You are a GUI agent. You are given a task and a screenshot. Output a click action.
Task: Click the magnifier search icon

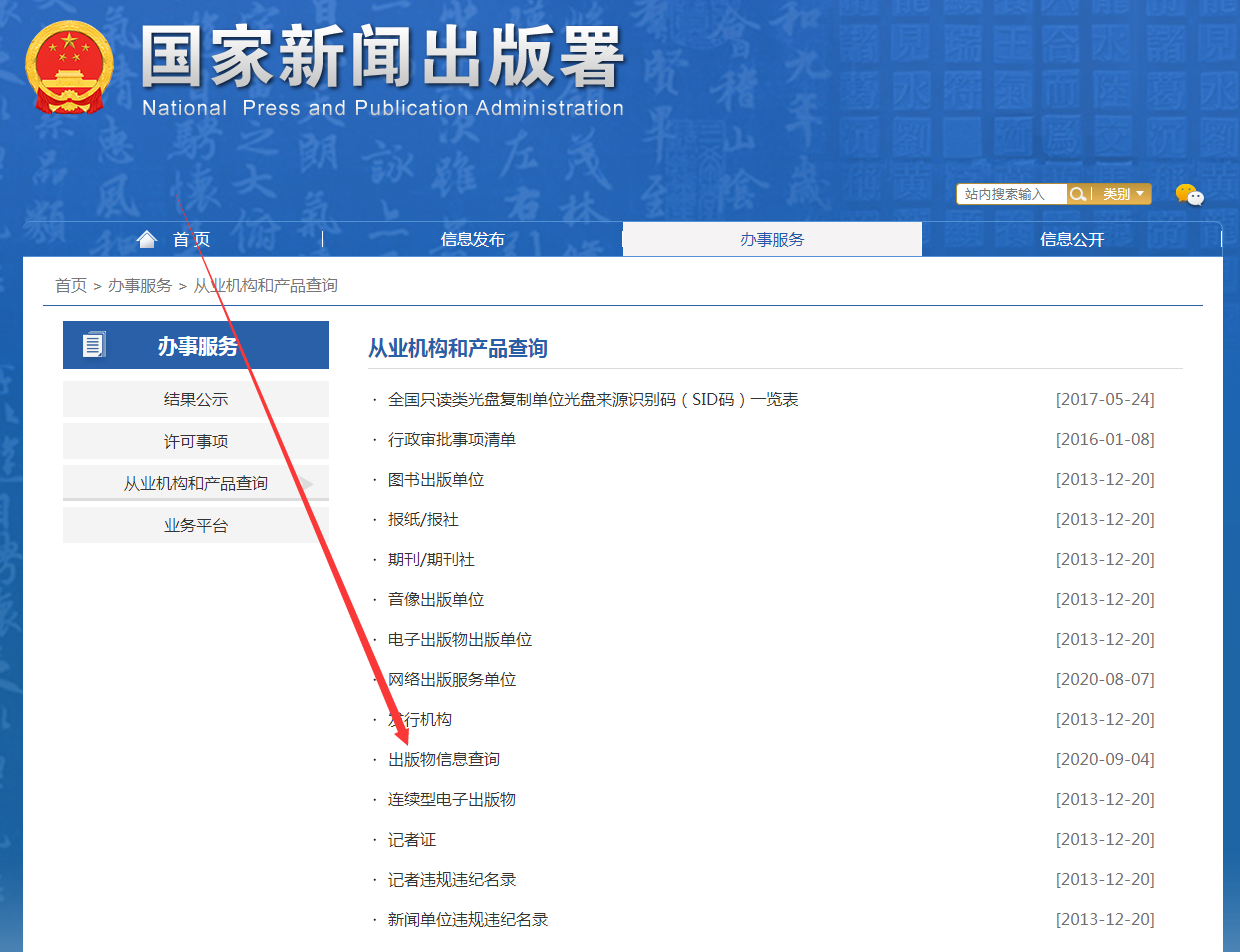pyautogui.click(x=1078, y=194)
